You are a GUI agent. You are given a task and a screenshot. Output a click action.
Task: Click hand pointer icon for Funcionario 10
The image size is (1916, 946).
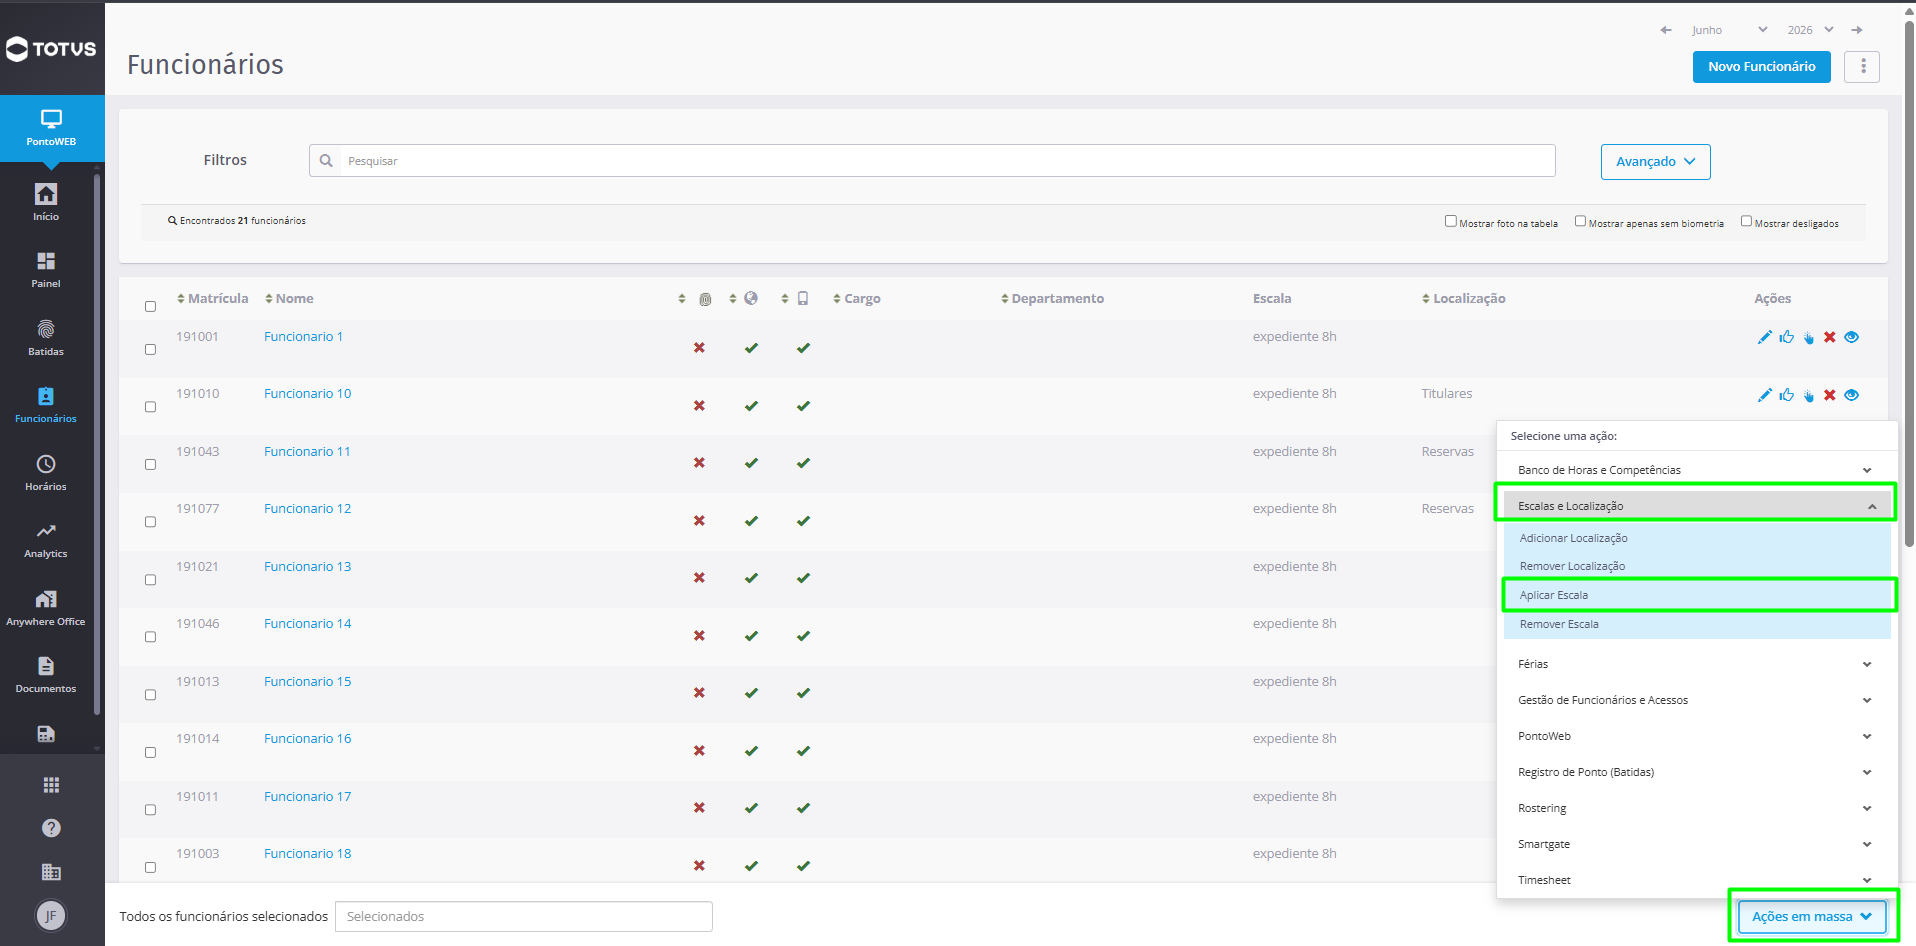1808,396
